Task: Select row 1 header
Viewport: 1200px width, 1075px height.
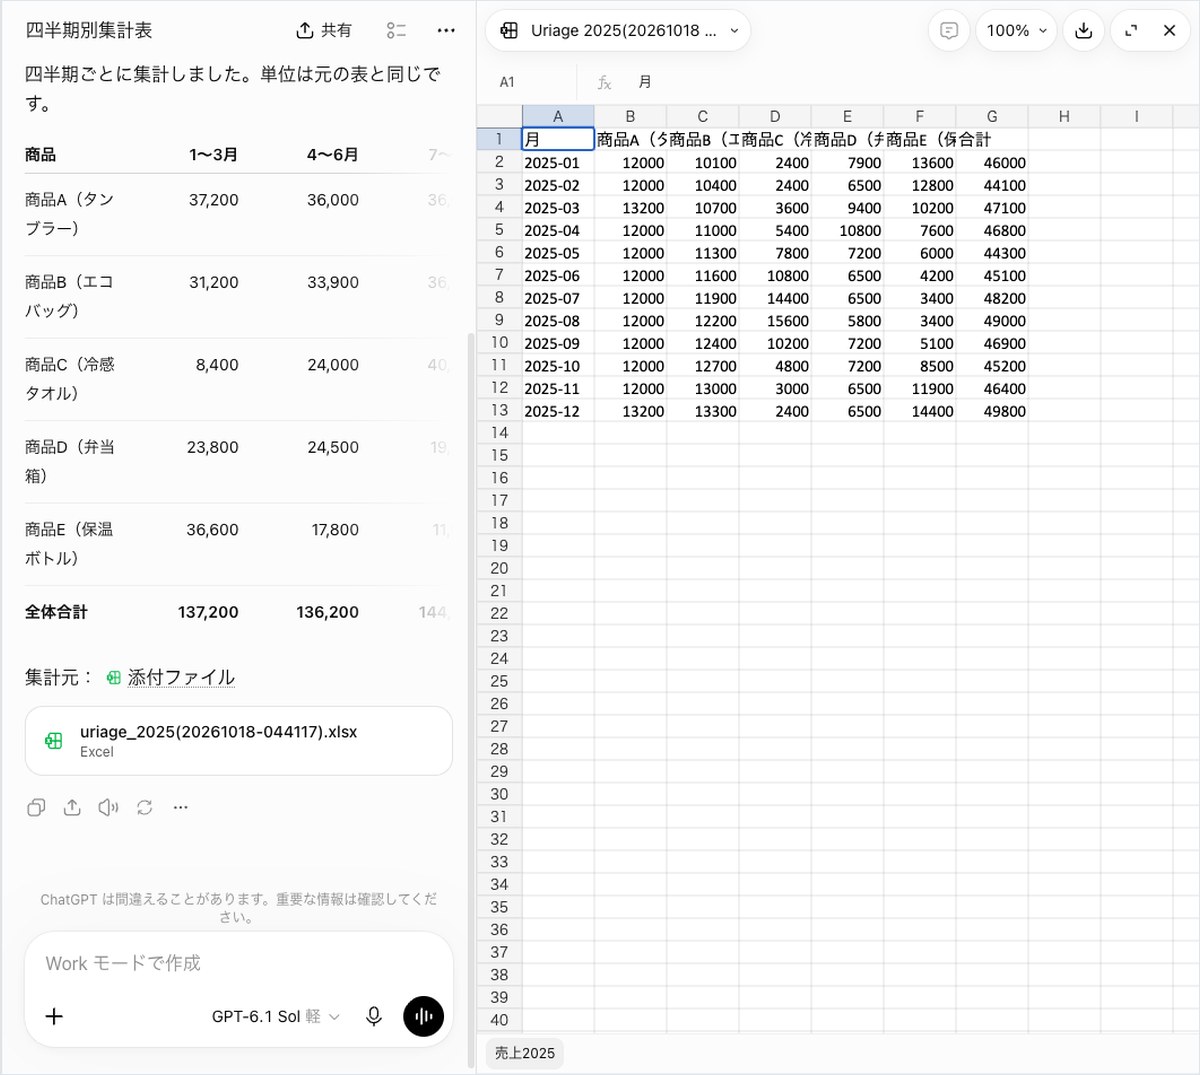Action: tap(499, 139)
